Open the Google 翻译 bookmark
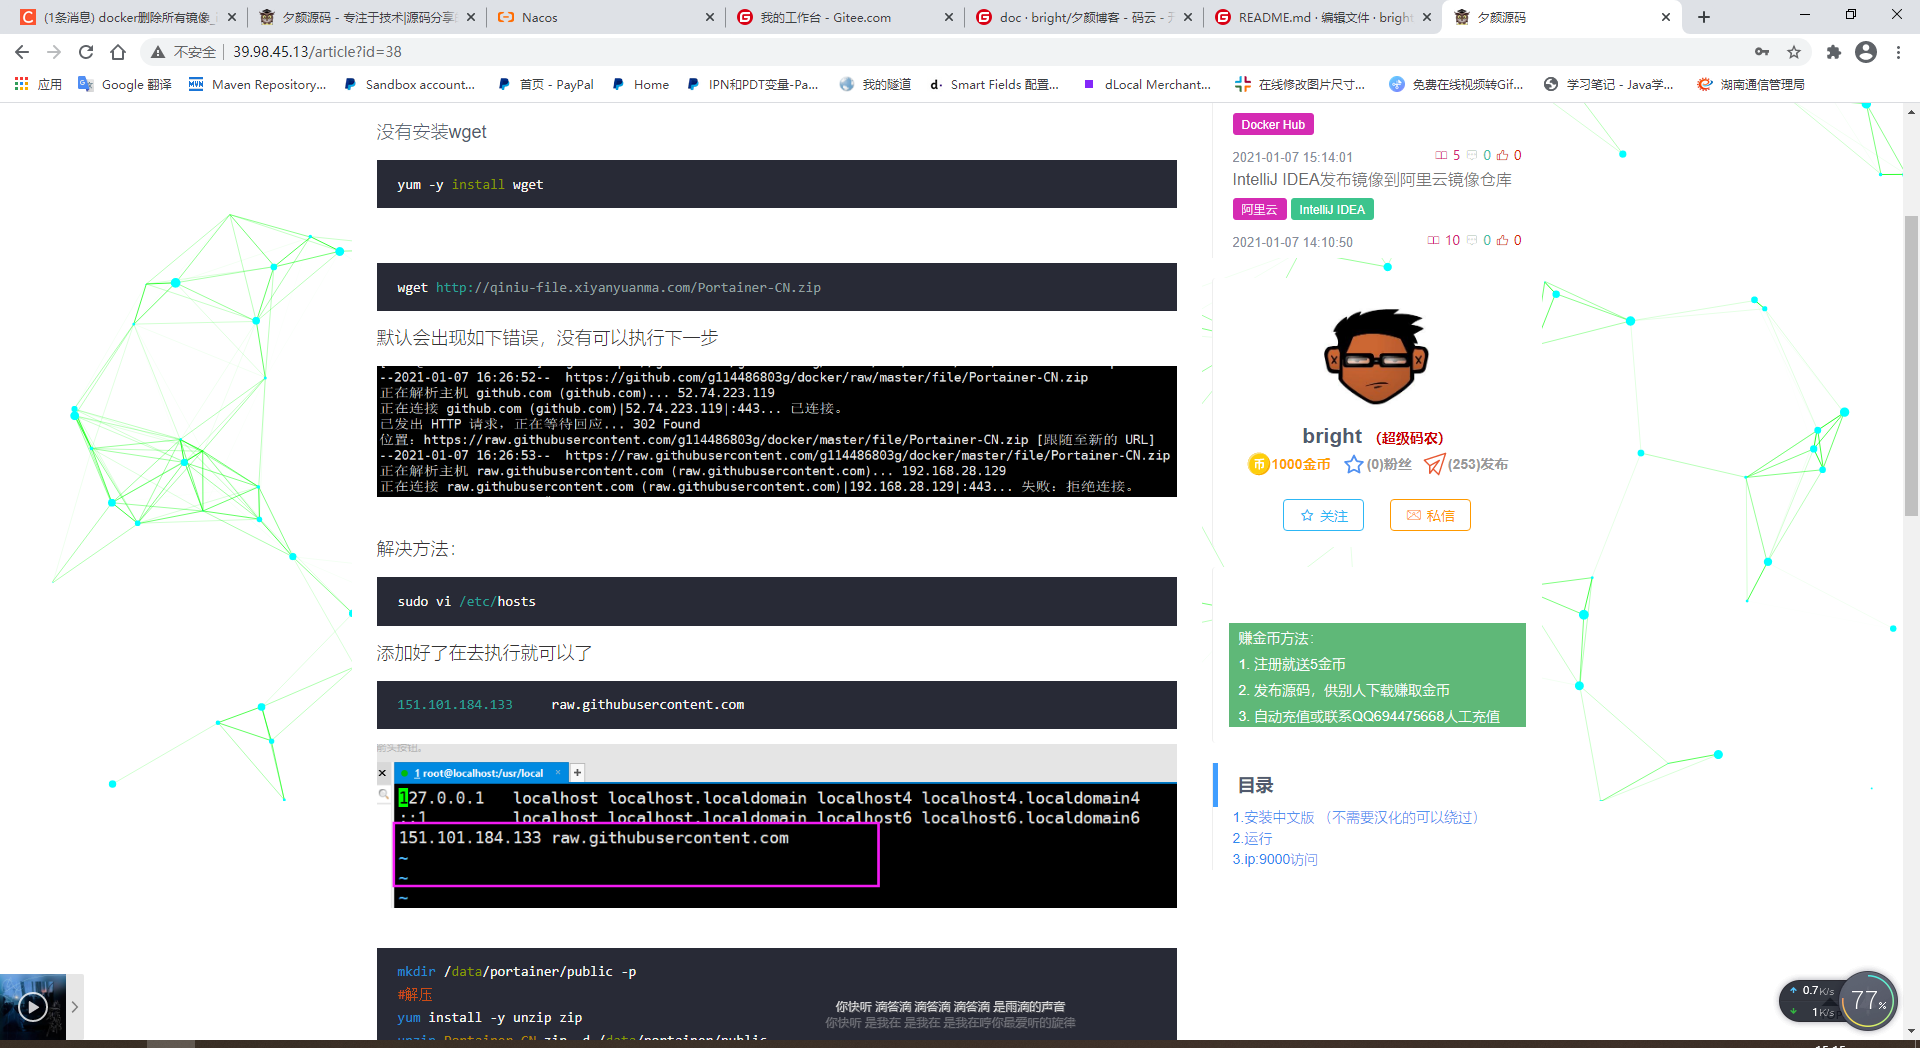 pos(125,84)
